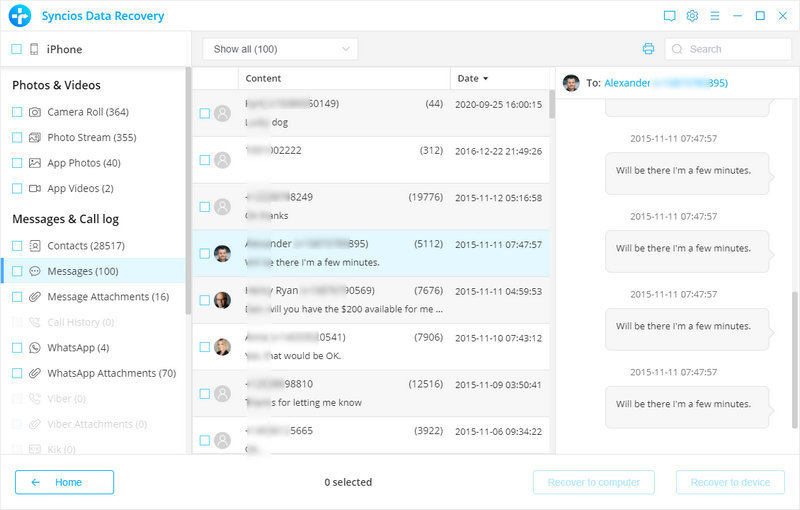
Task: Tick the App Photos checkbox
Action: coord(17,163)
